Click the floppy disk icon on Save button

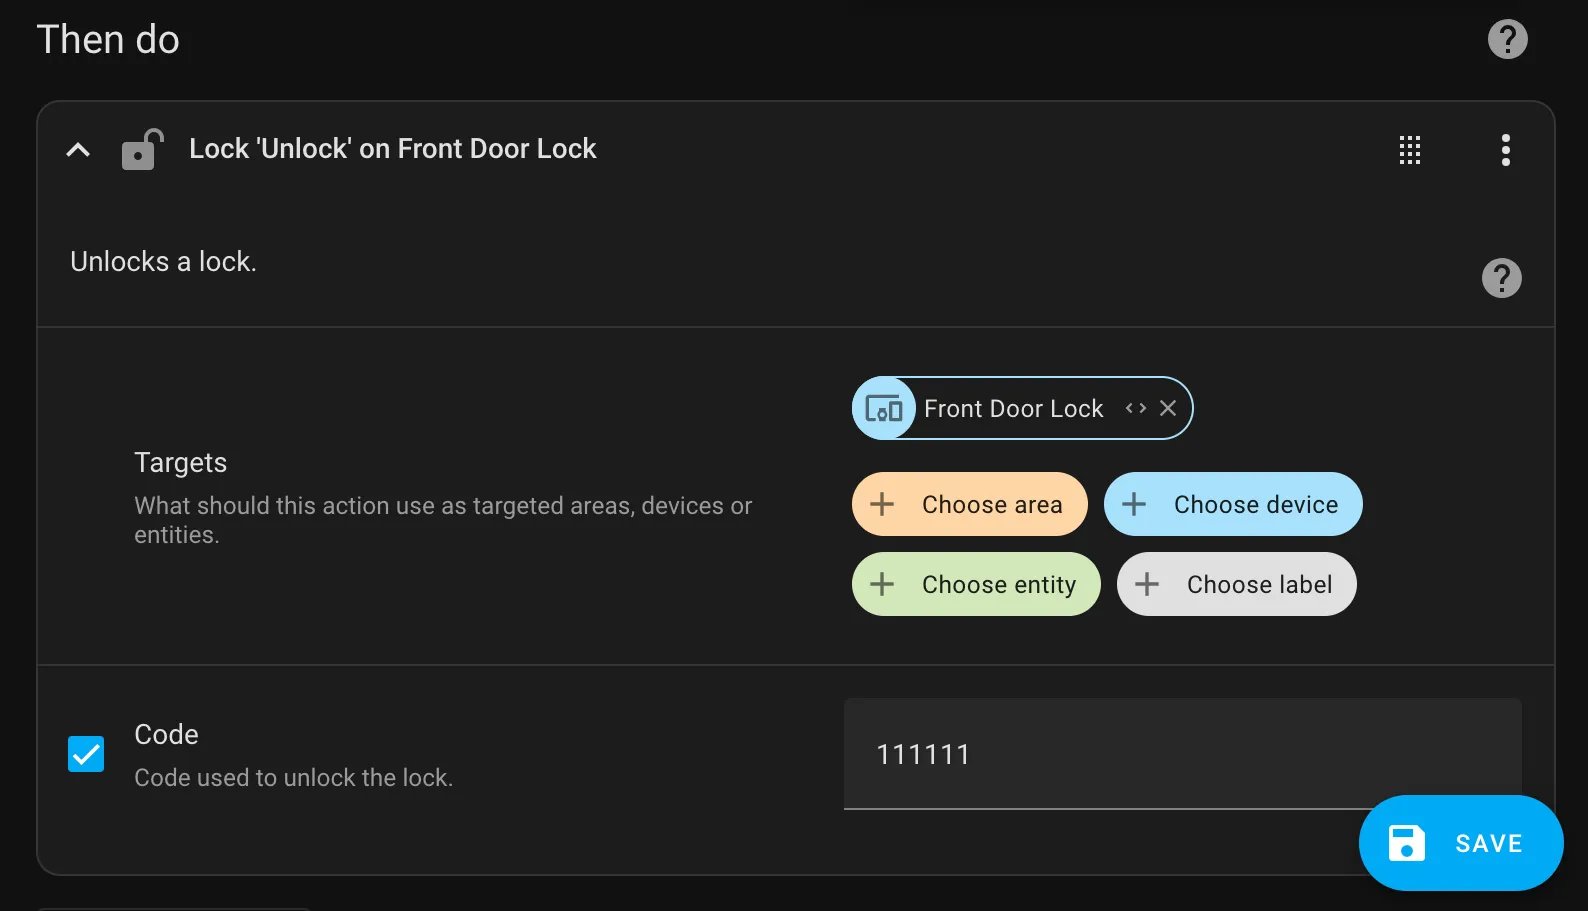coord(1405,843)
